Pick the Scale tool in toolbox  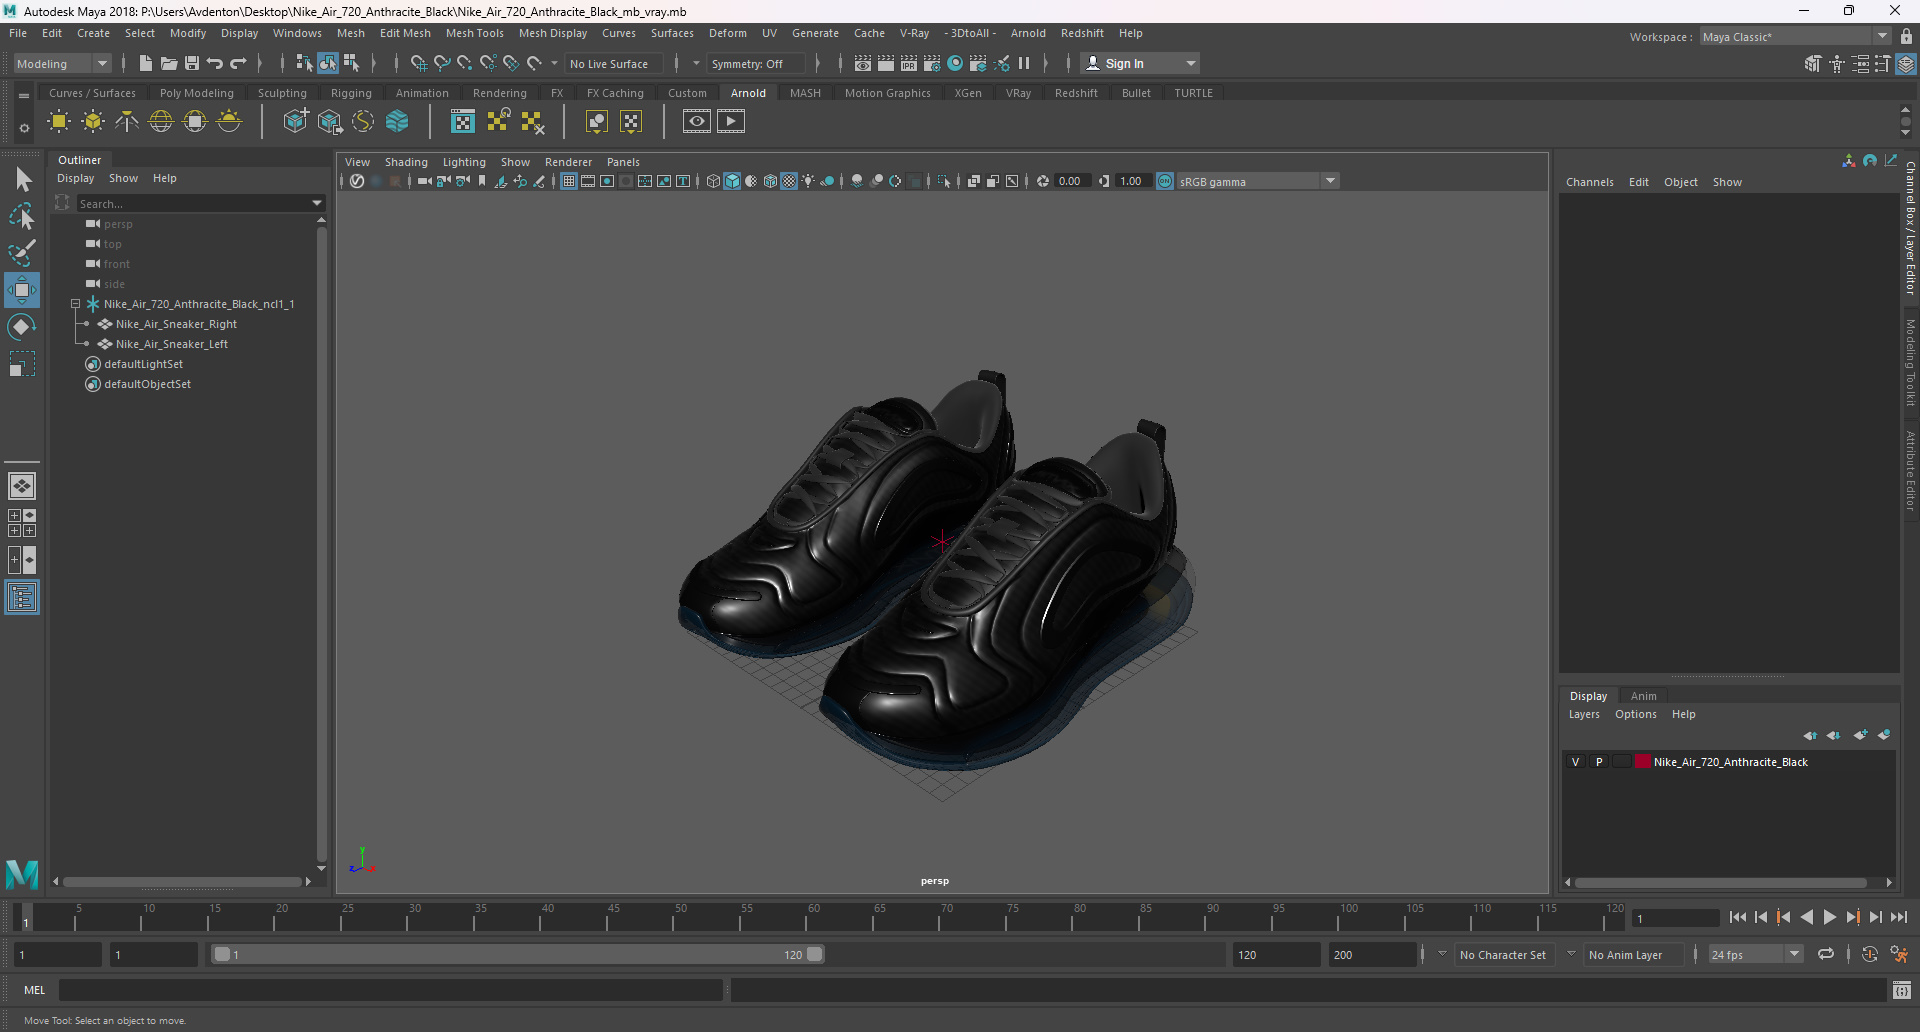[x=22, y=364]
